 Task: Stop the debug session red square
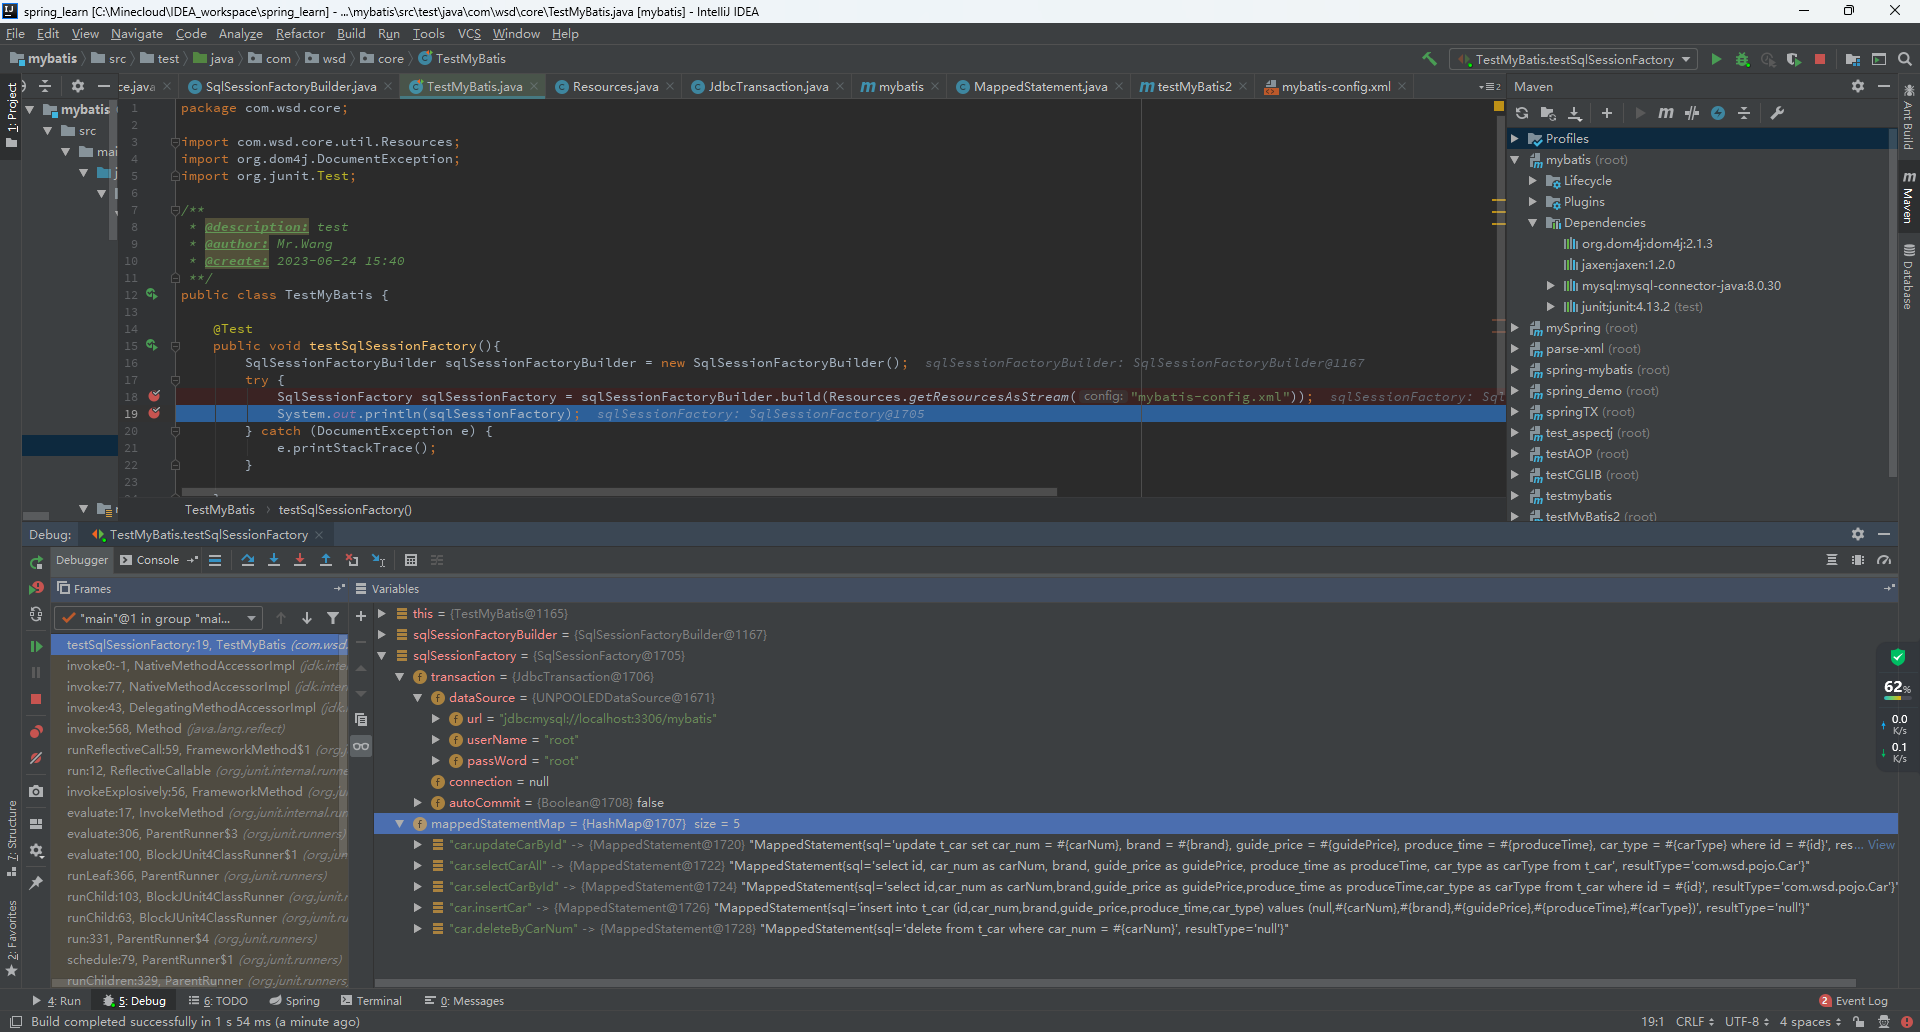(x=36, y=699)
